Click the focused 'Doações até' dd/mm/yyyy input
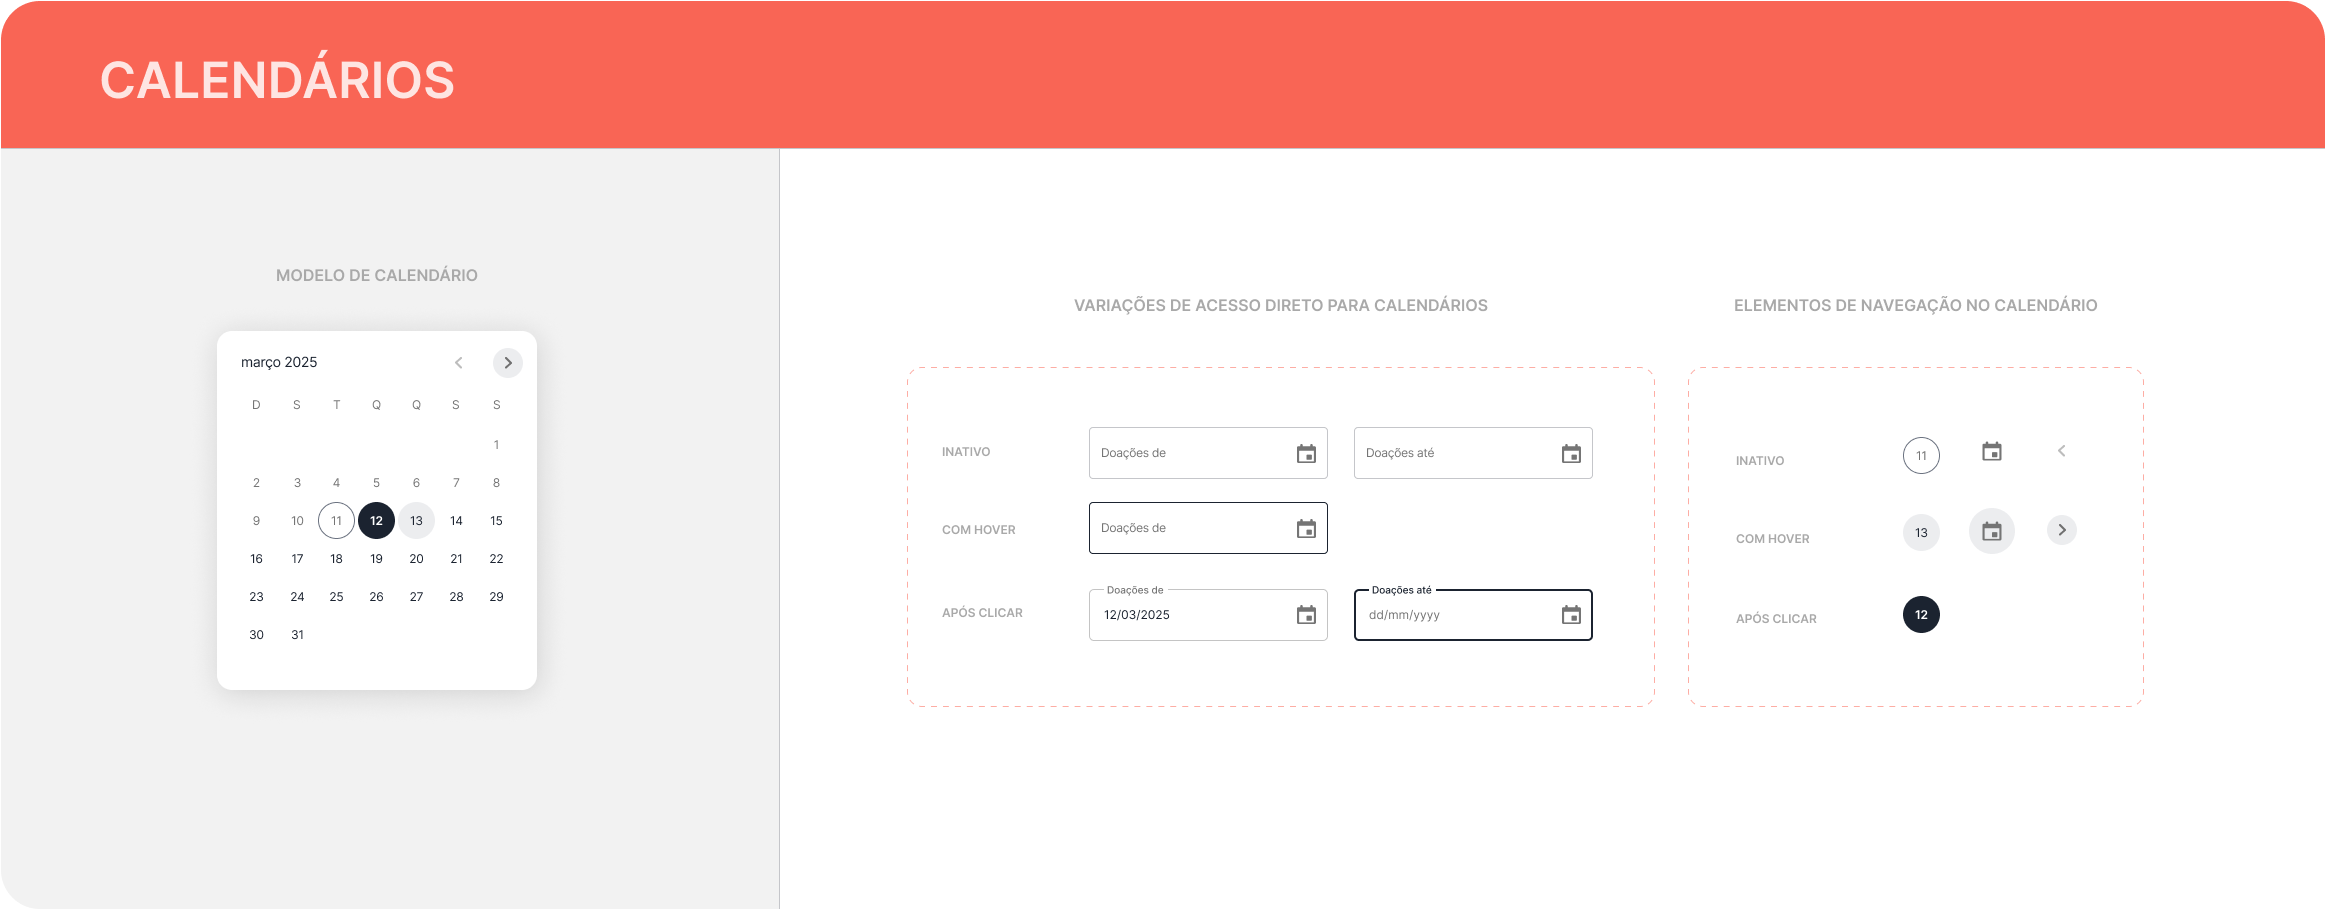Screen dimensions: 2326x910 tap(1455, 615)
